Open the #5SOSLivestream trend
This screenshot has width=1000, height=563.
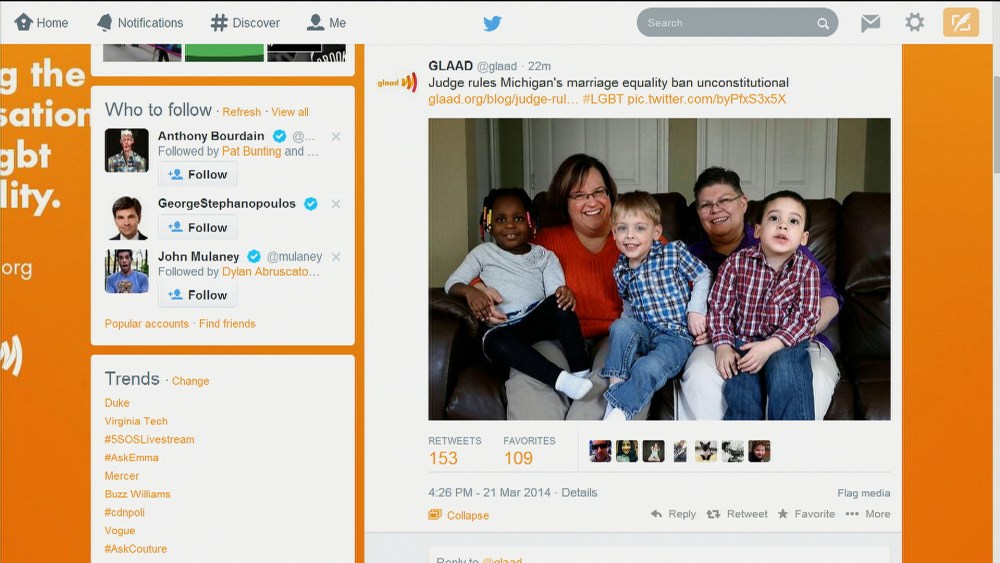click(149, 439)
